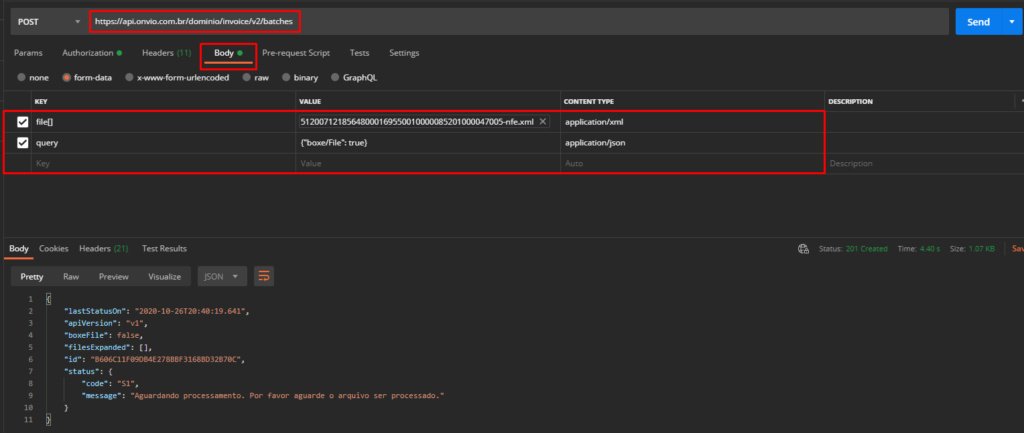Image resolution: width=1024 pixels, height=433 pixels.
Task: Click the status code S1 line
Action: [110, 384]
